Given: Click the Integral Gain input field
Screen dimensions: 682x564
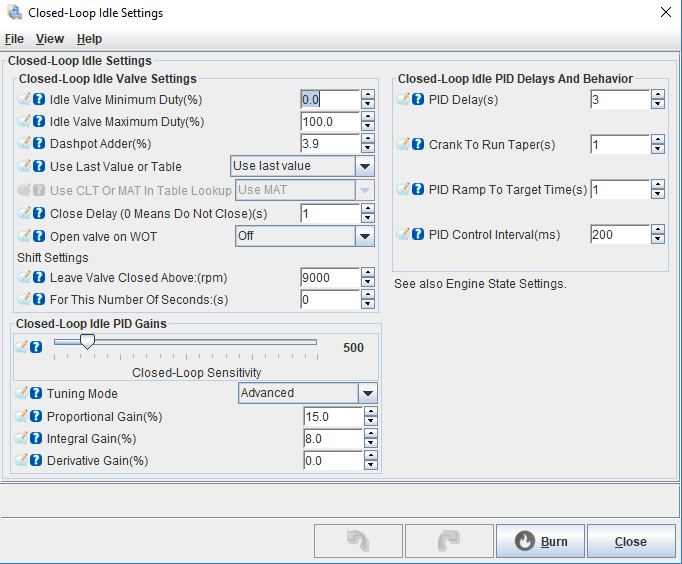Looking at the screenshot, I should pyautogui.click(x=332, y=439).
